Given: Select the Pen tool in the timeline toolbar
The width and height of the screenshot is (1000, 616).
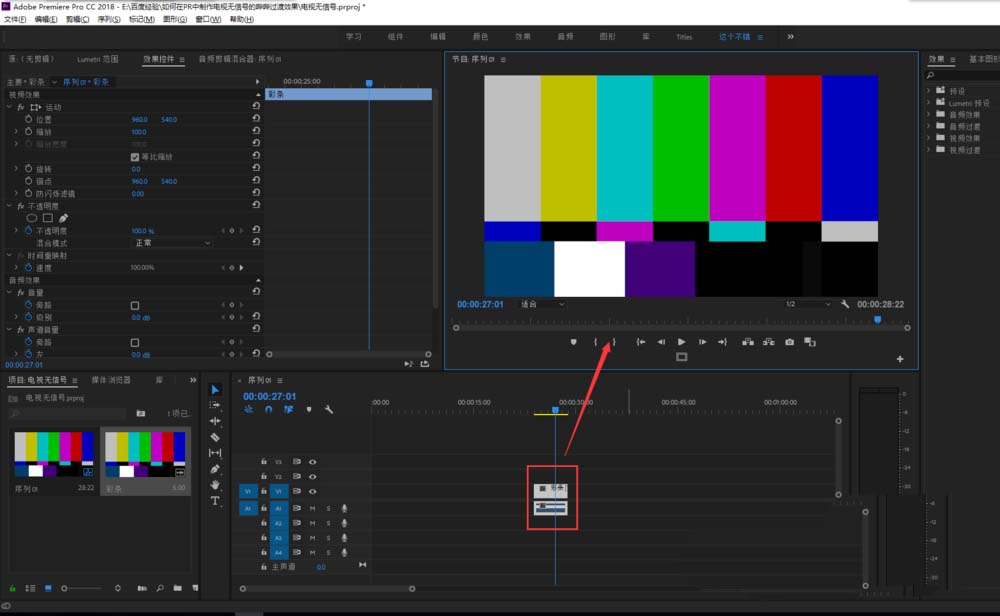Looking at the screenshot, I should click(x=216, y=469).
